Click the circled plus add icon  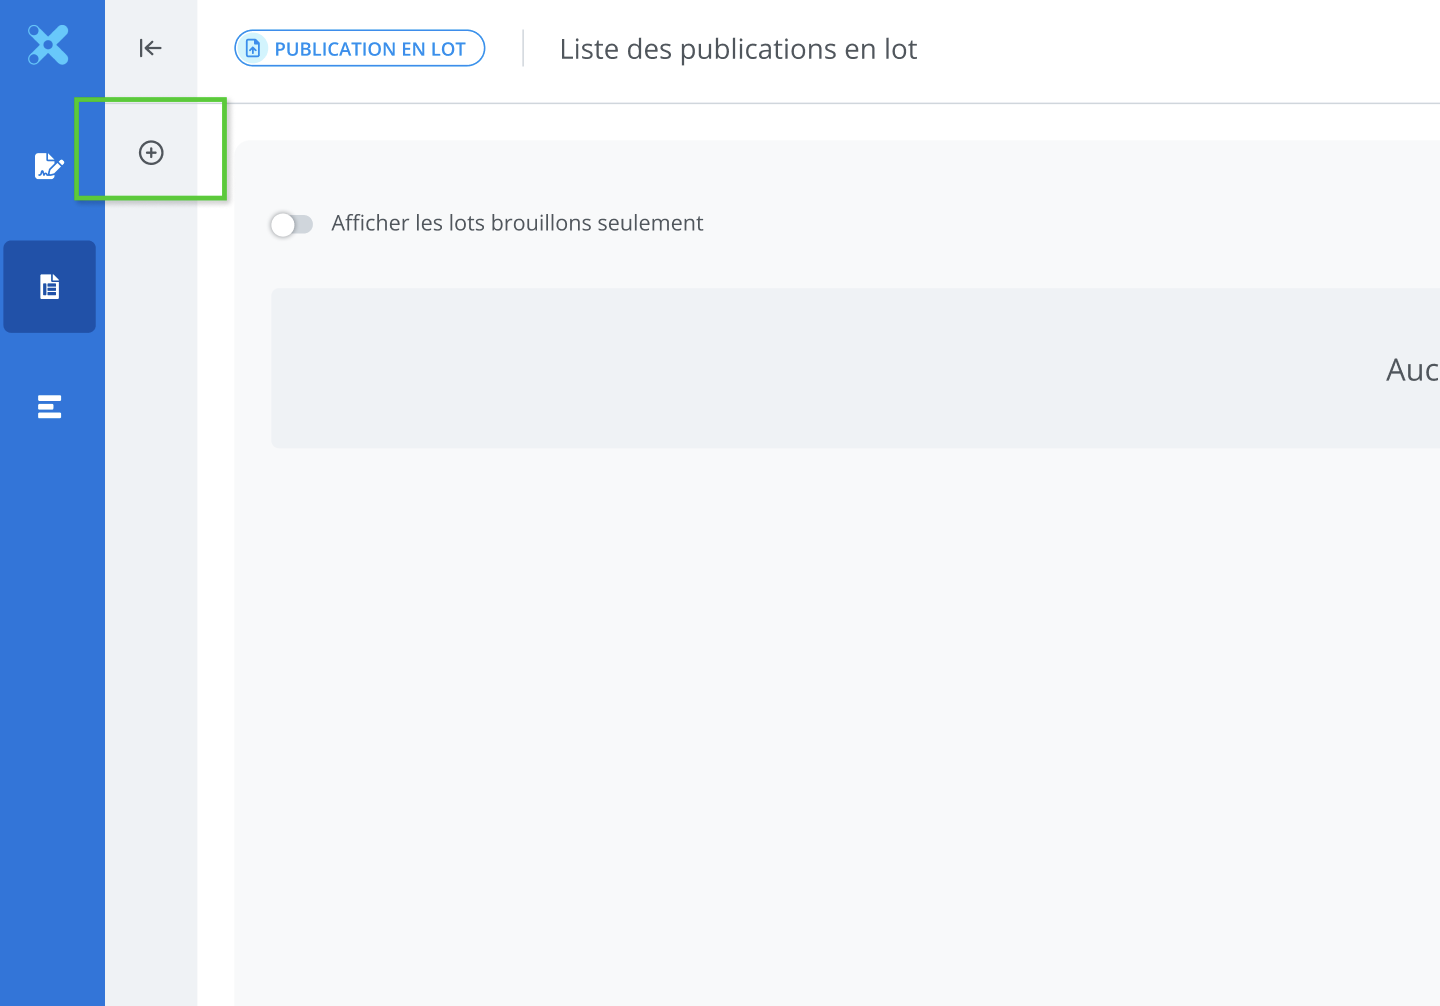(x=151, y=153)
